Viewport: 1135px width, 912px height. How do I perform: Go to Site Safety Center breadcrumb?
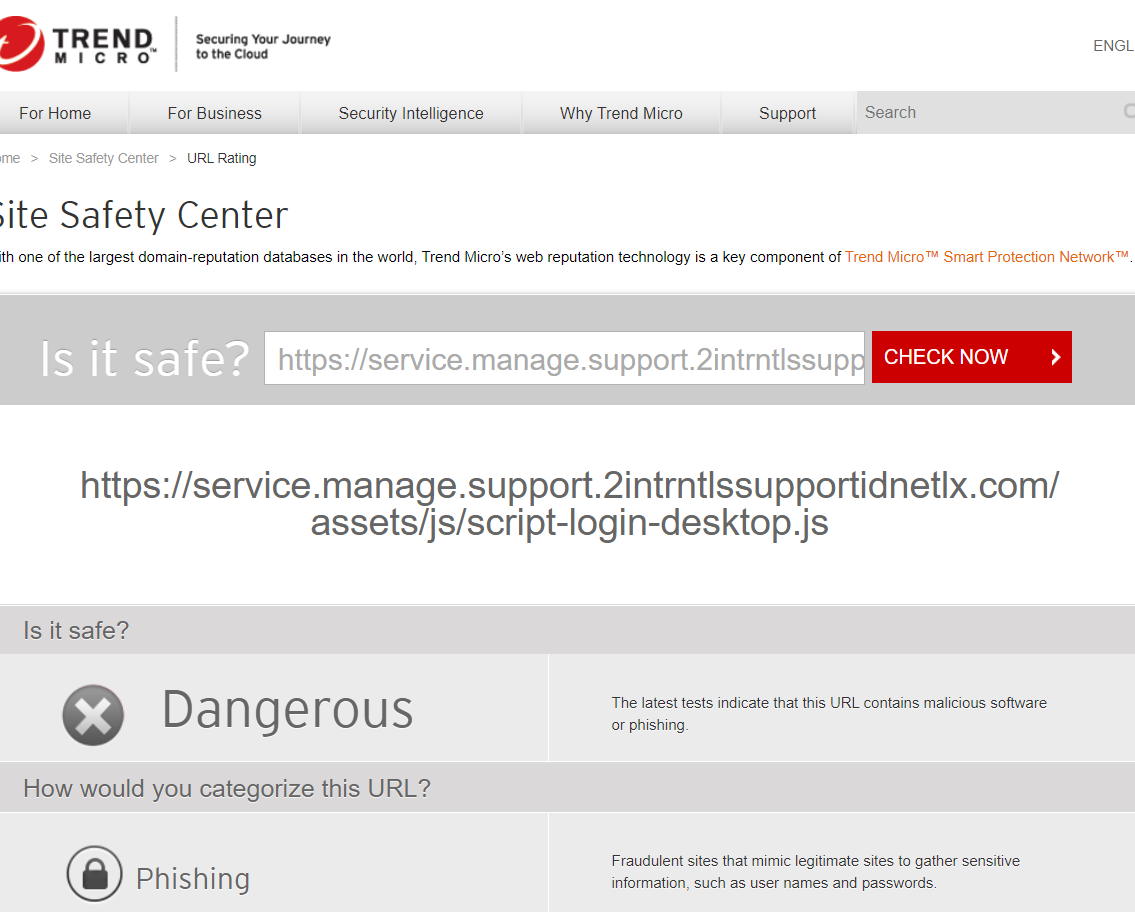[104, 158]
